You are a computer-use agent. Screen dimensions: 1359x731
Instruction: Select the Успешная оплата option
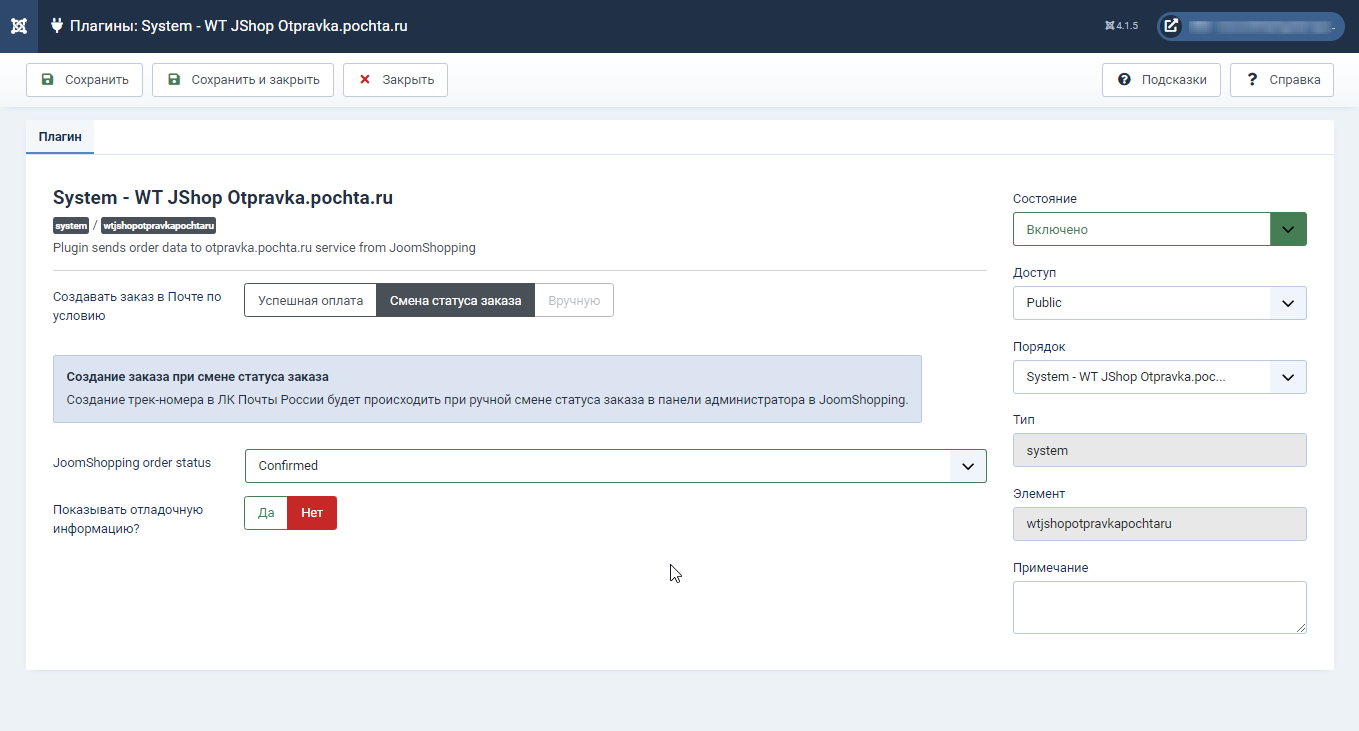pos(310,300)
